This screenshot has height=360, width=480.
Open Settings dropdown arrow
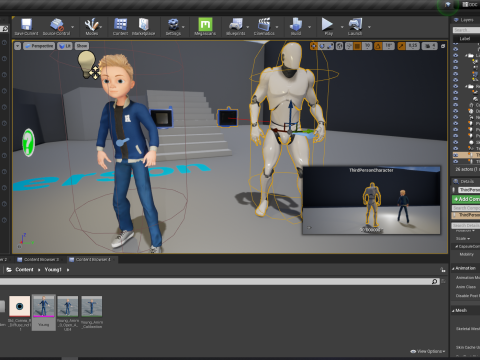coord(183,27)
